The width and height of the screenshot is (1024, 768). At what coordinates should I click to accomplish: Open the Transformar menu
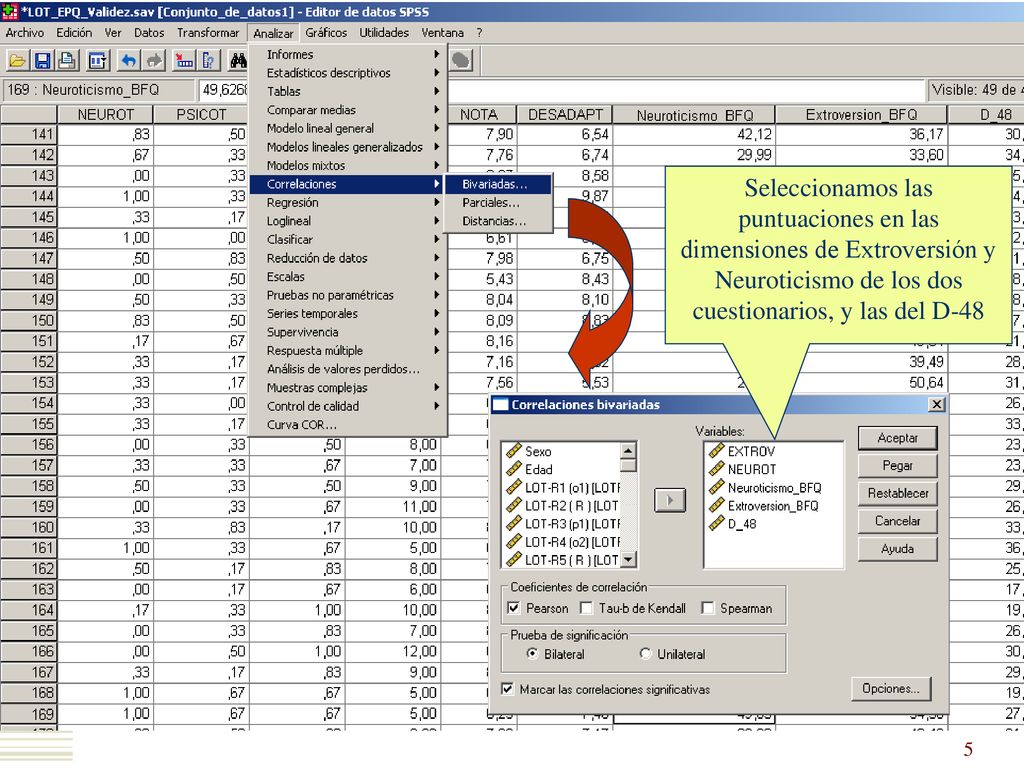coord(208,33)
